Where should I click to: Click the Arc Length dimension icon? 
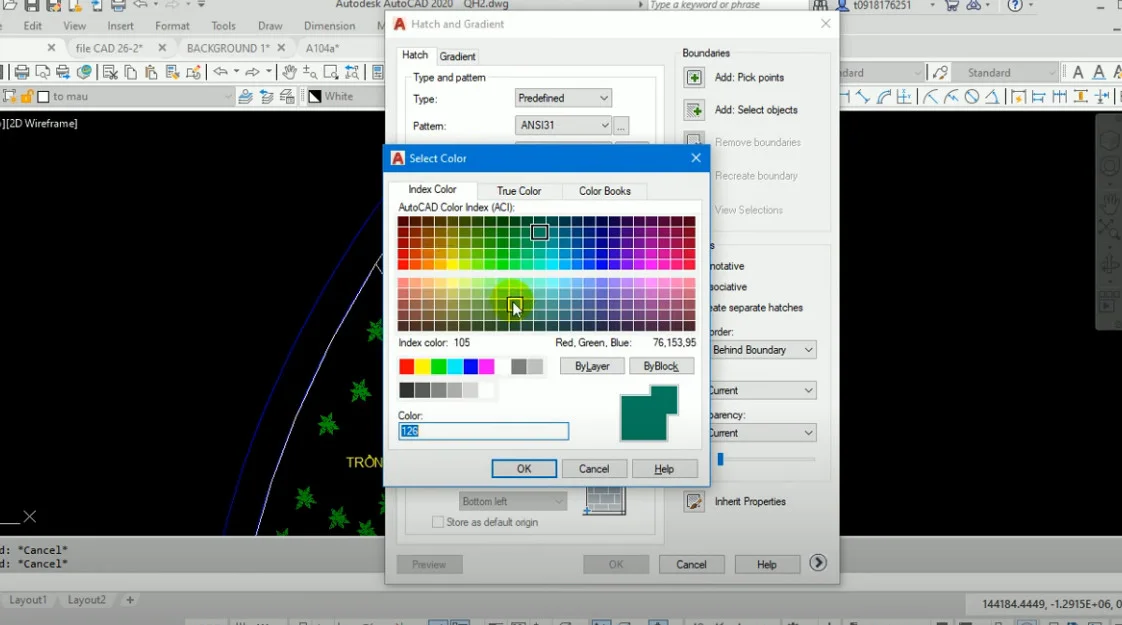click(884, 96)
